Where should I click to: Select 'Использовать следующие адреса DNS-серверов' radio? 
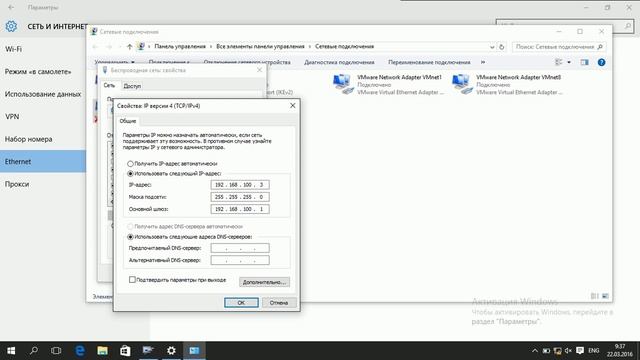pyautogui.click(x=130, y=237)
